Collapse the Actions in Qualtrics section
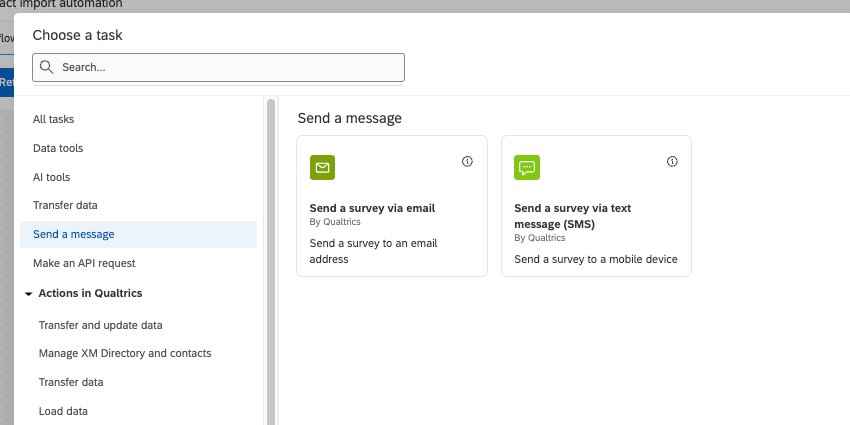 (29, 294)
